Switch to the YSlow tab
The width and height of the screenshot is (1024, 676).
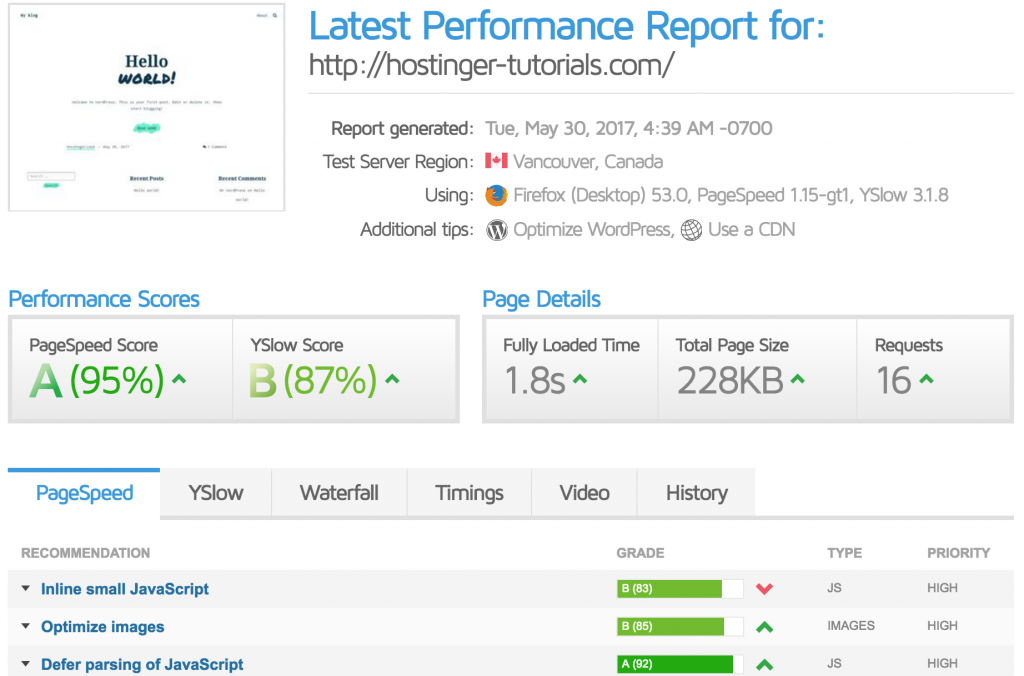216,493
